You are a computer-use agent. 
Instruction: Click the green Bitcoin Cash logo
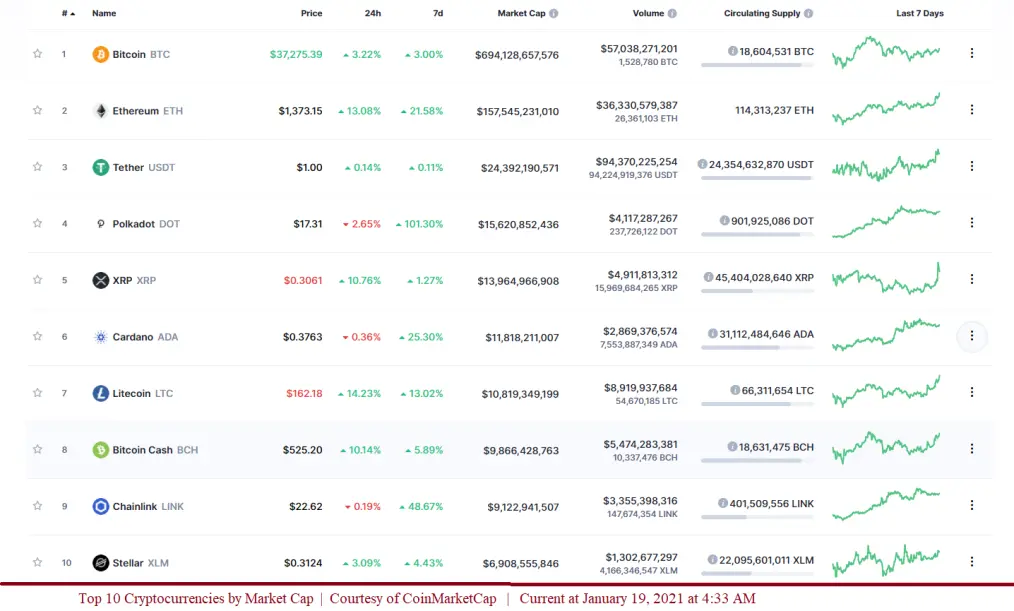point(100,449)
